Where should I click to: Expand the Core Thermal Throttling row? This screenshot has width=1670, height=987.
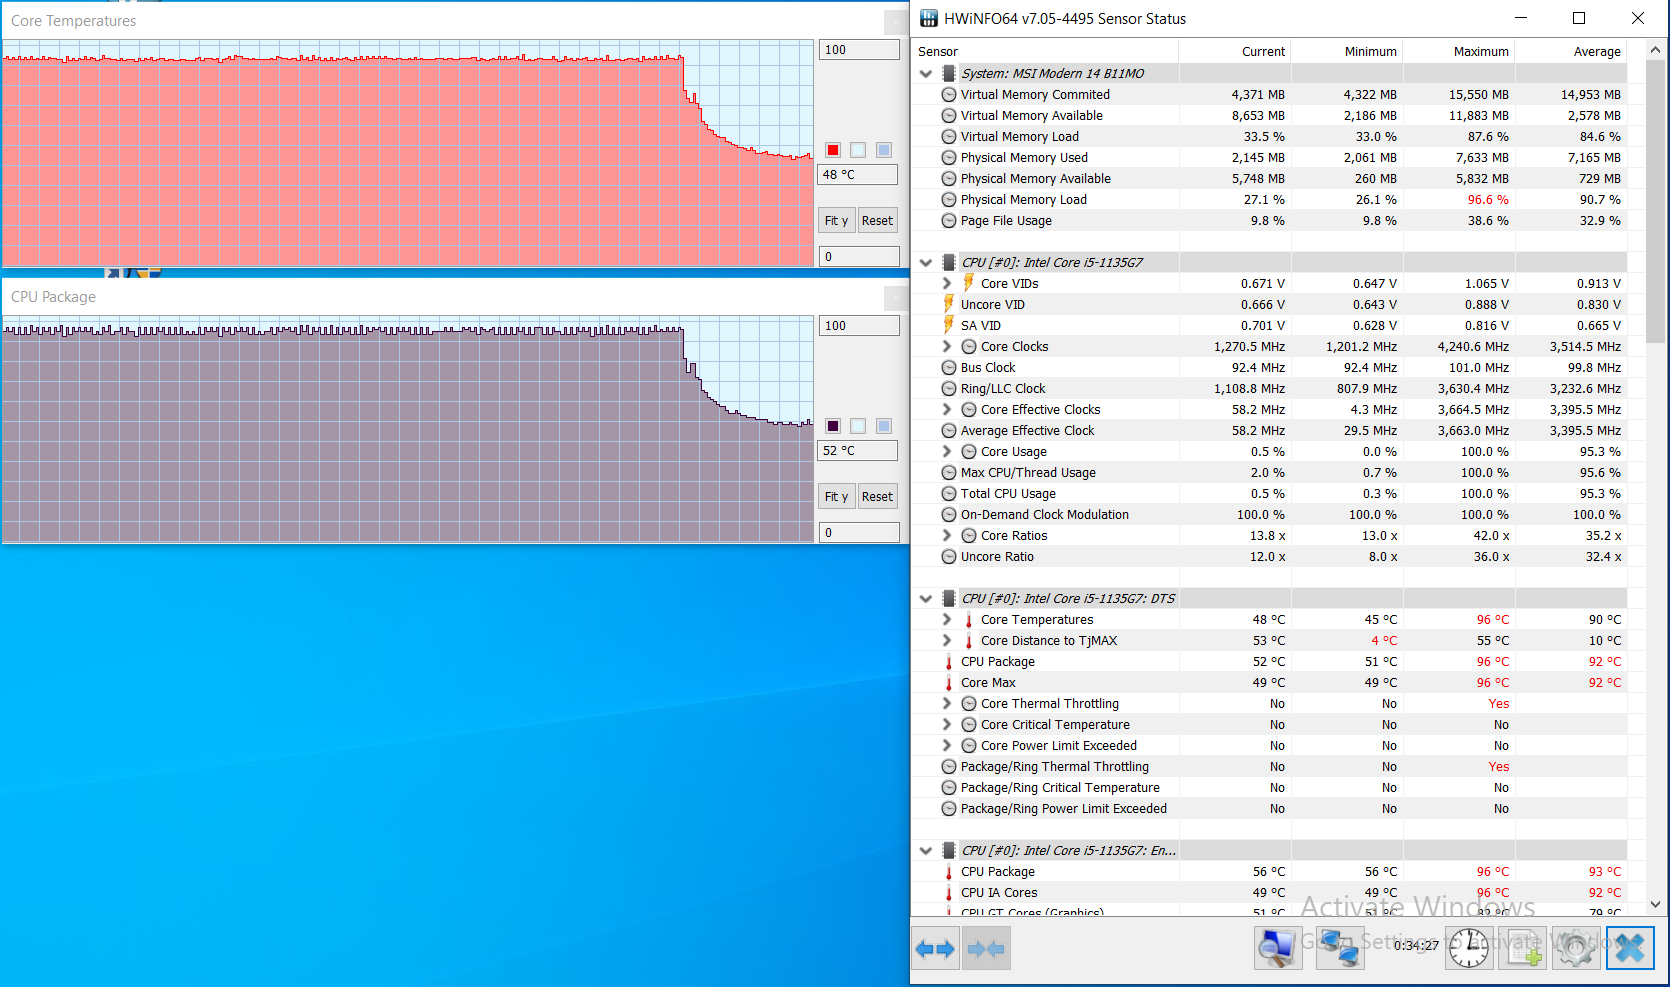pyautogui.click(x=947, y=703)
